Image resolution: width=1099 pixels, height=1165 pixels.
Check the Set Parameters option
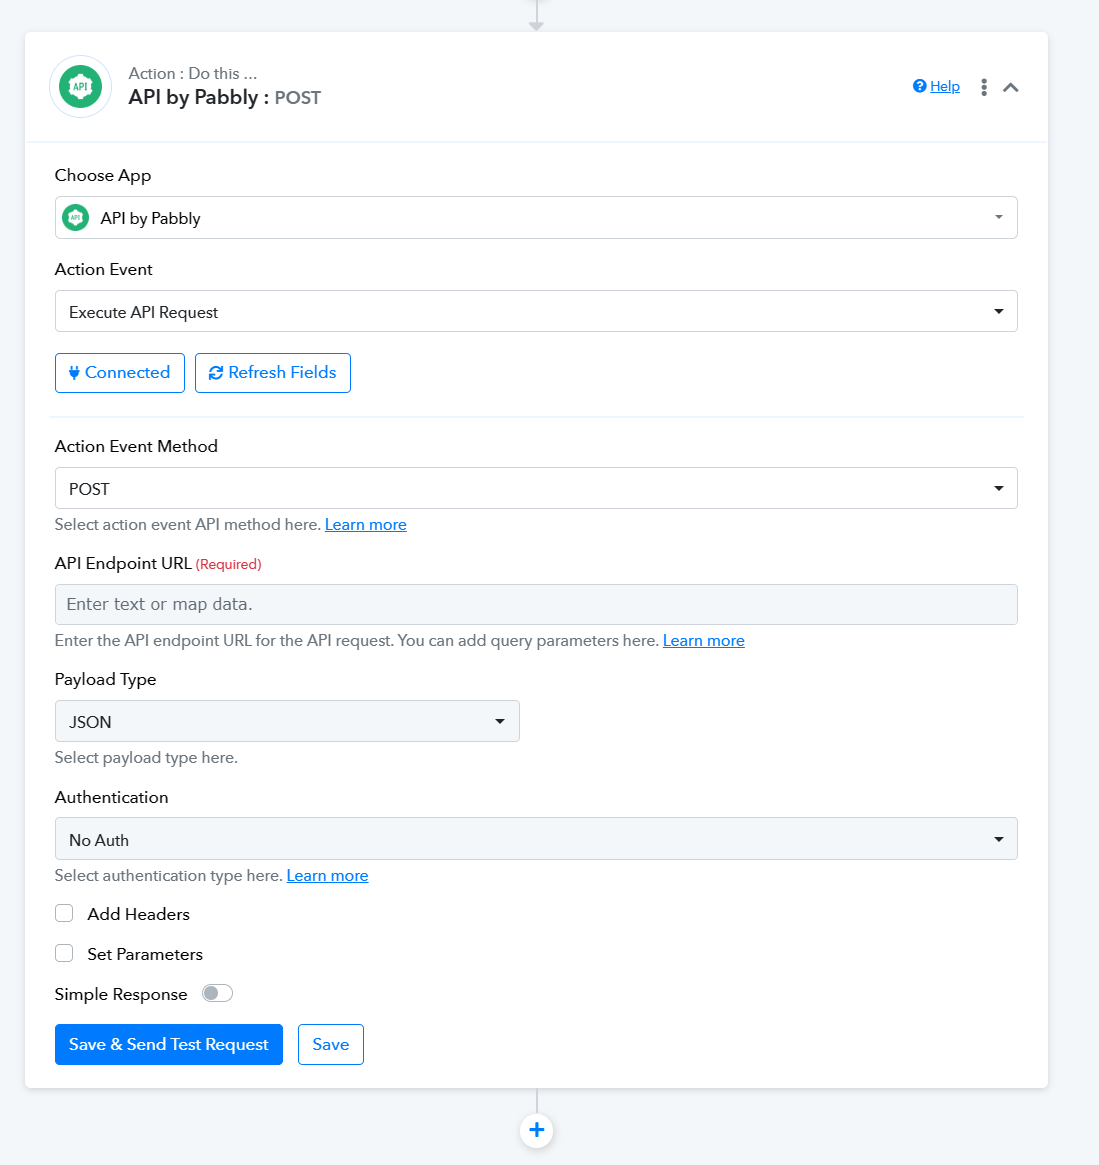[x=64, y=953]
